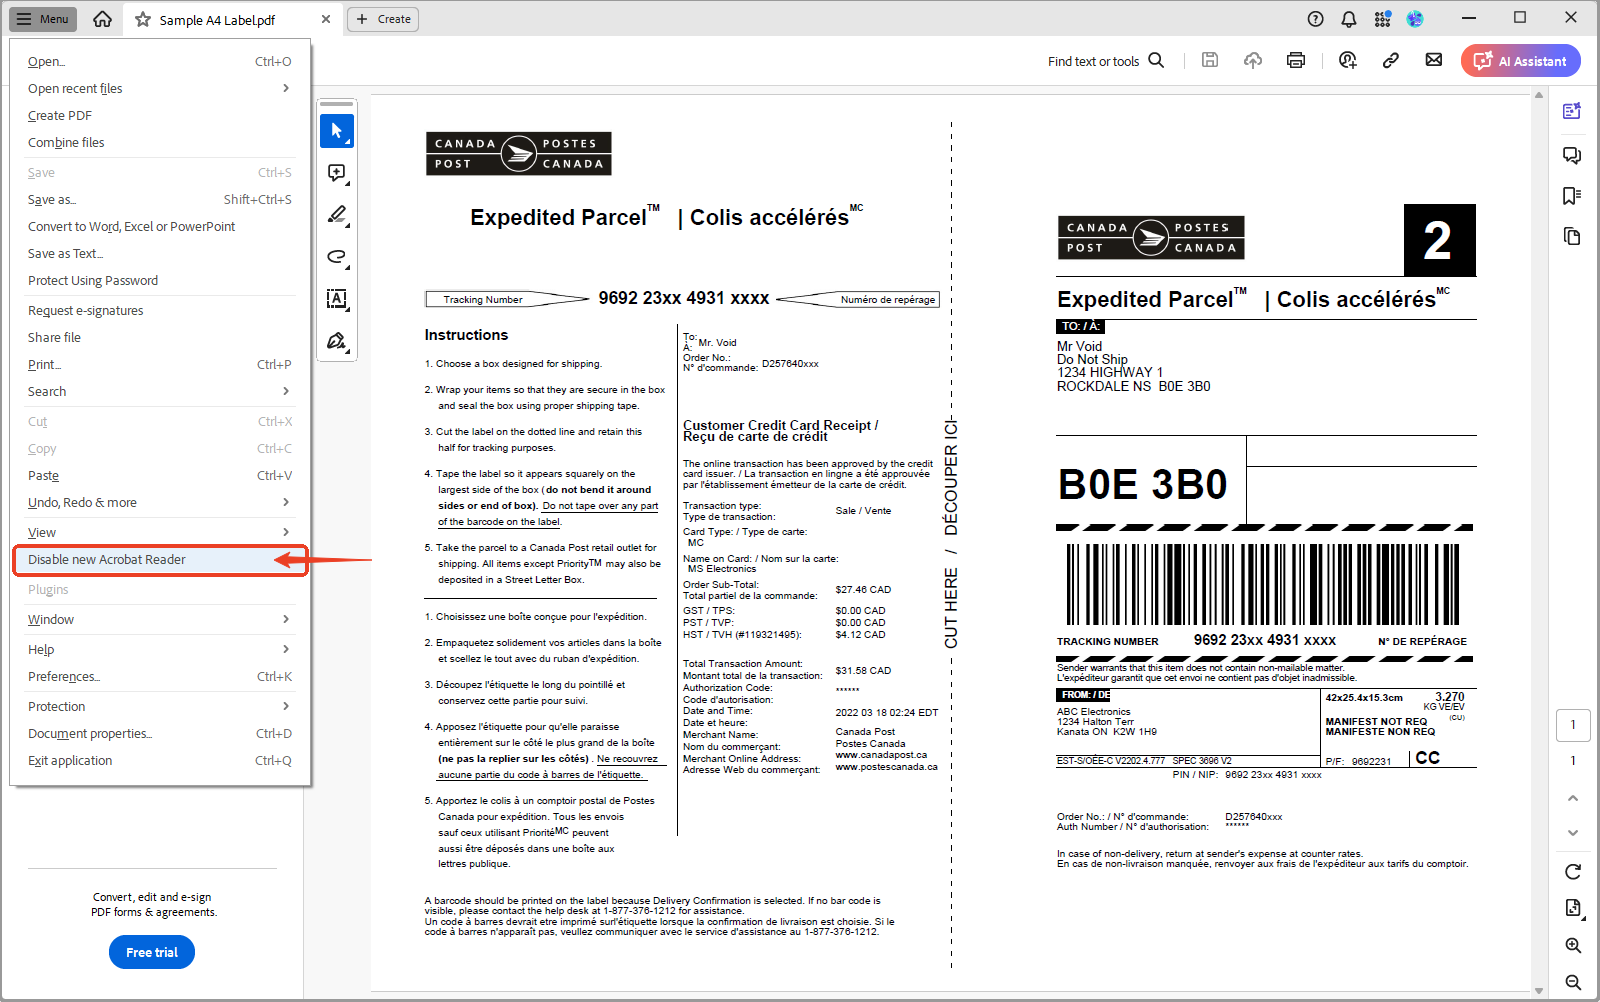The height and width of the screenshot is (1002, 1600).
Task: Choose Preferences... menu item
Action: pos(160,677)
